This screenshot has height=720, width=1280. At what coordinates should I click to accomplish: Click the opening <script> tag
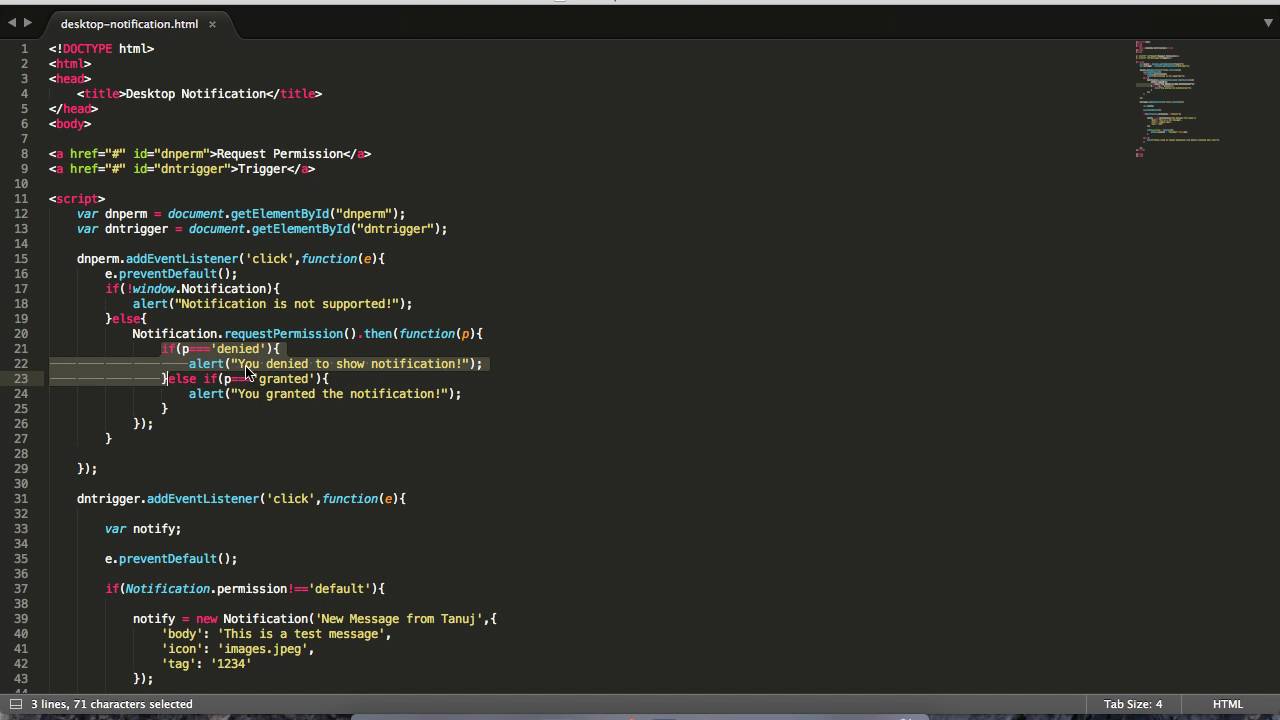coord(77,199)
